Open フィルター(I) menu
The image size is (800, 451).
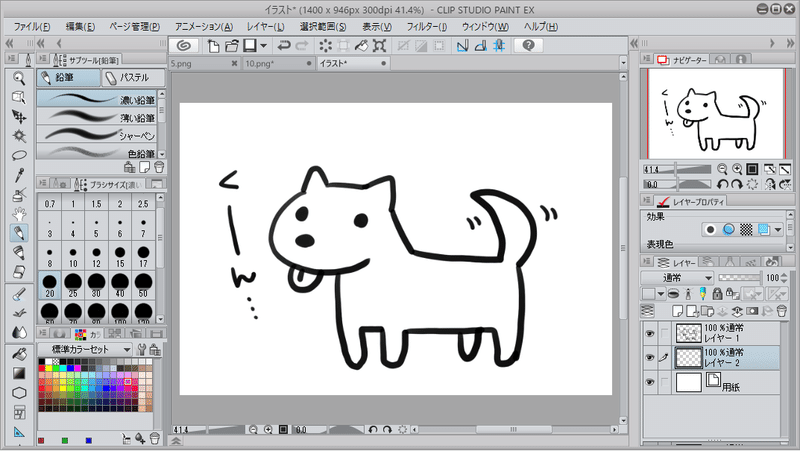pos(427,27)
